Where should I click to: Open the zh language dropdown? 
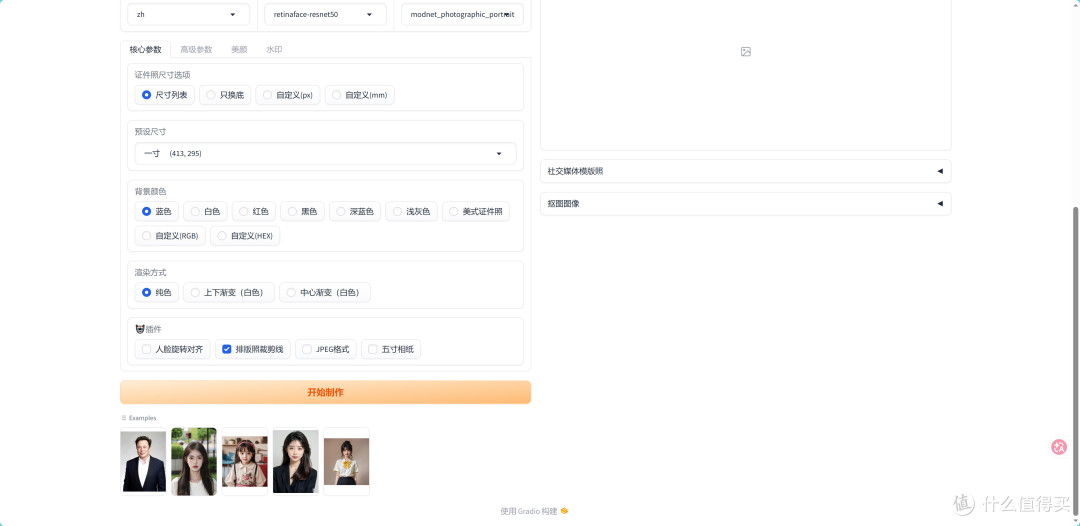click(189, 14)
